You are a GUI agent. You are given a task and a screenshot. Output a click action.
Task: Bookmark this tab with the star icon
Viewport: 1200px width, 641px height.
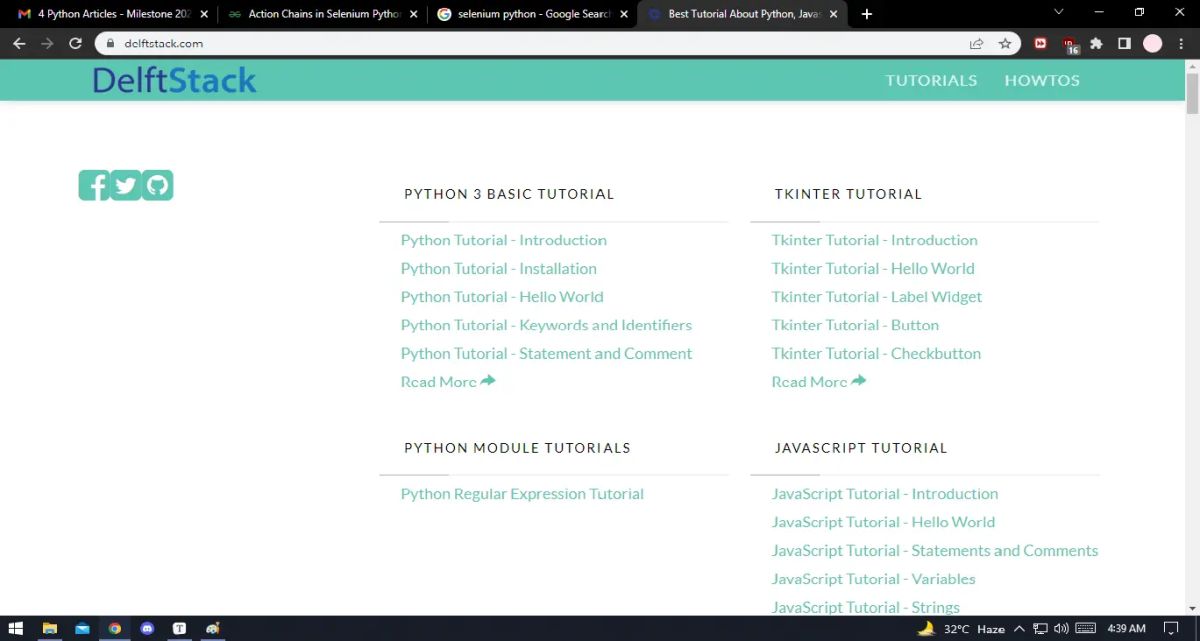[x=1005, y=44]
